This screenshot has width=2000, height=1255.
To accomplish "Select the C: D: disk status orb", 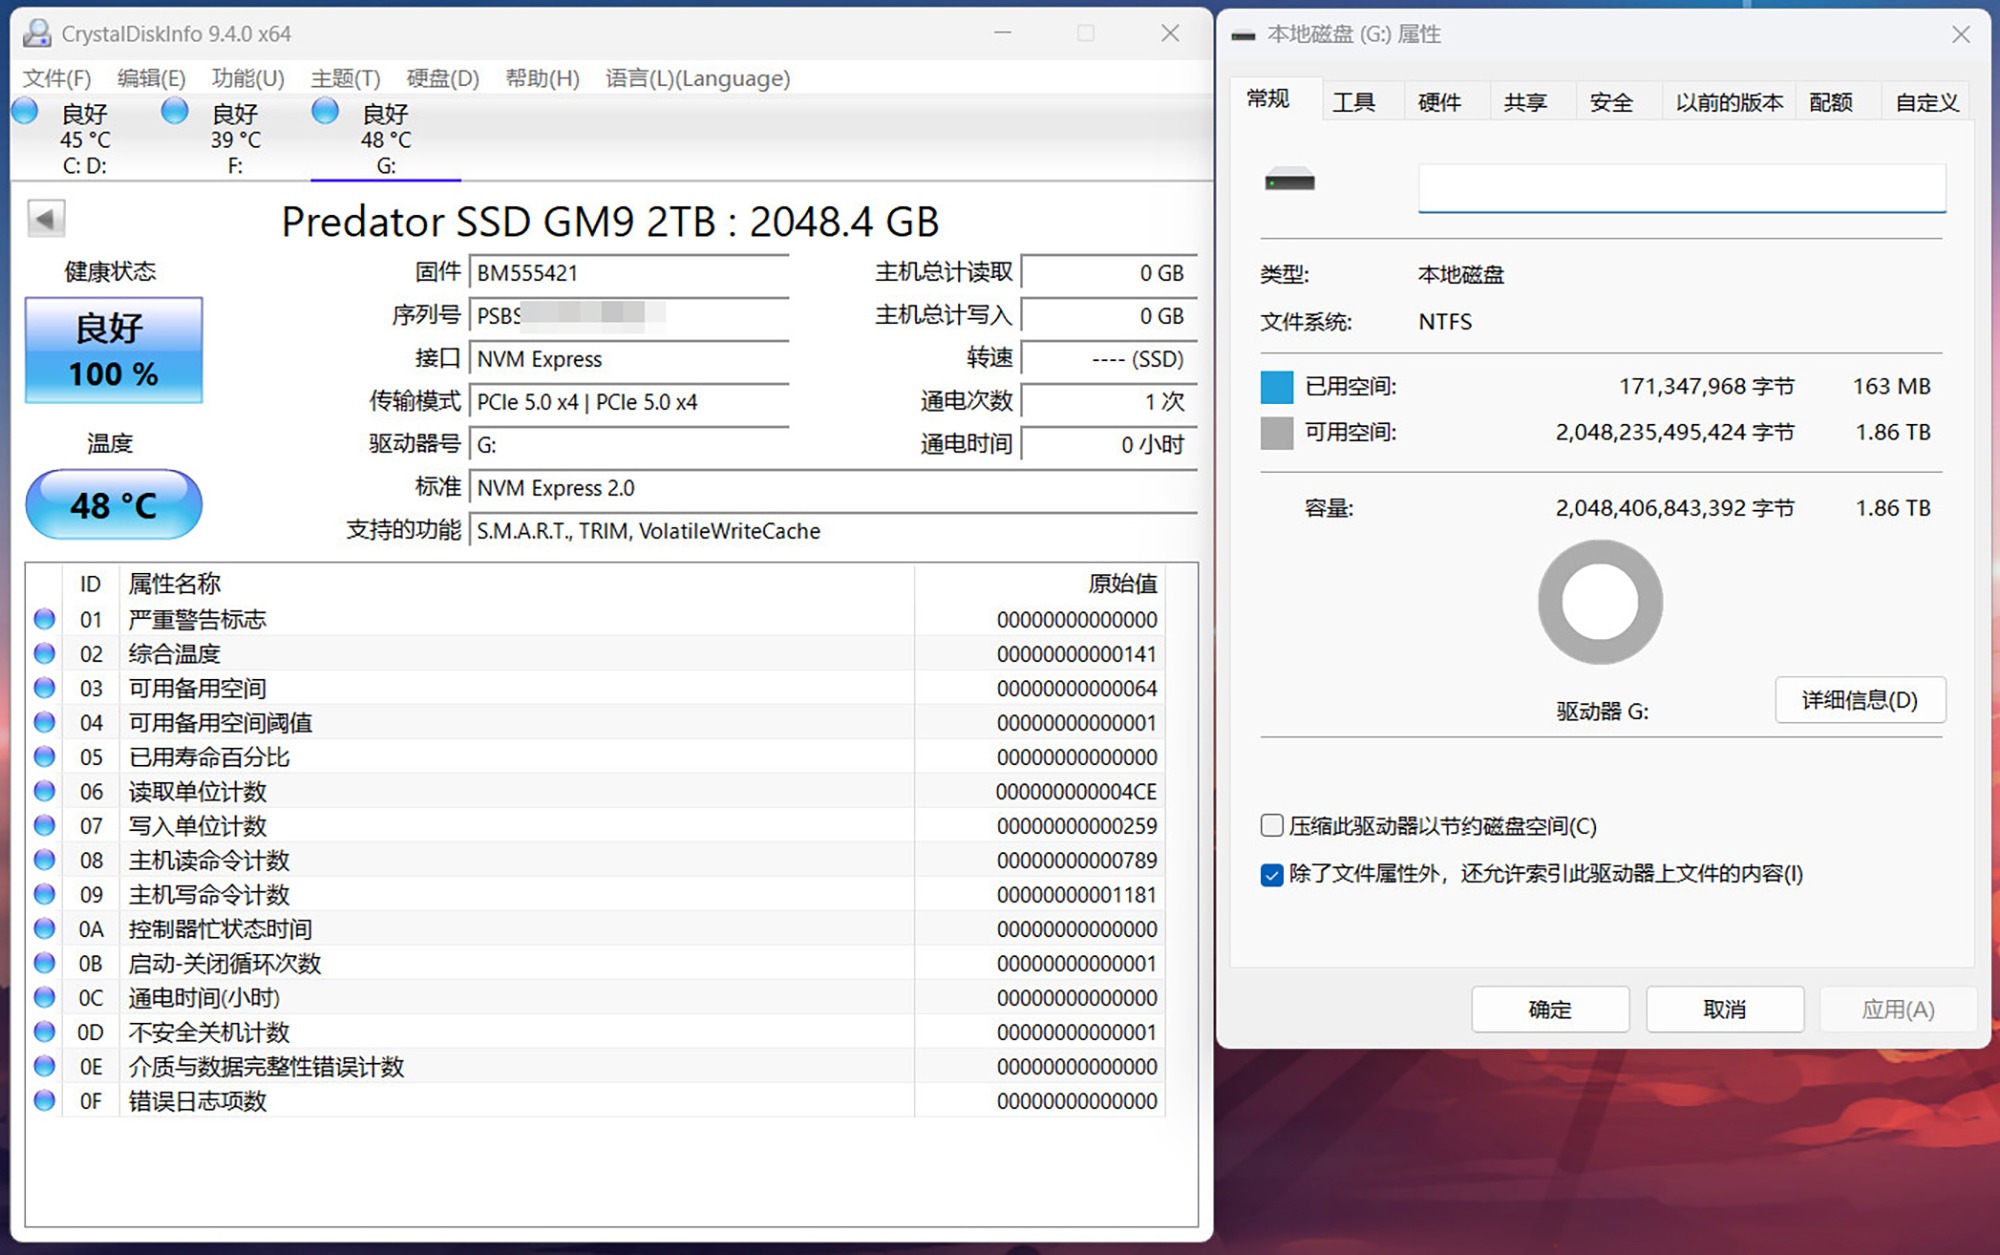I will pyautogui.click(x=25, y=111).
